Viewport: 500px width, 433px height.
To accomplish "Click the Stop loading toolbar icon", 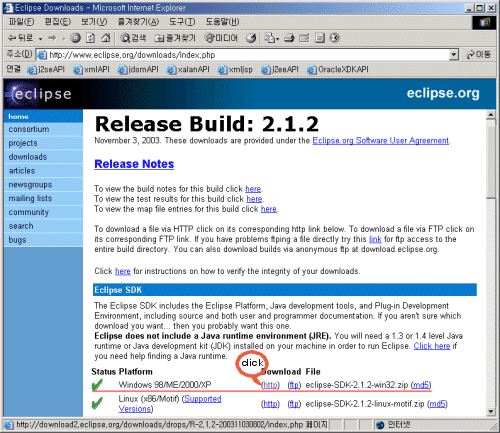I will [76, 38].
